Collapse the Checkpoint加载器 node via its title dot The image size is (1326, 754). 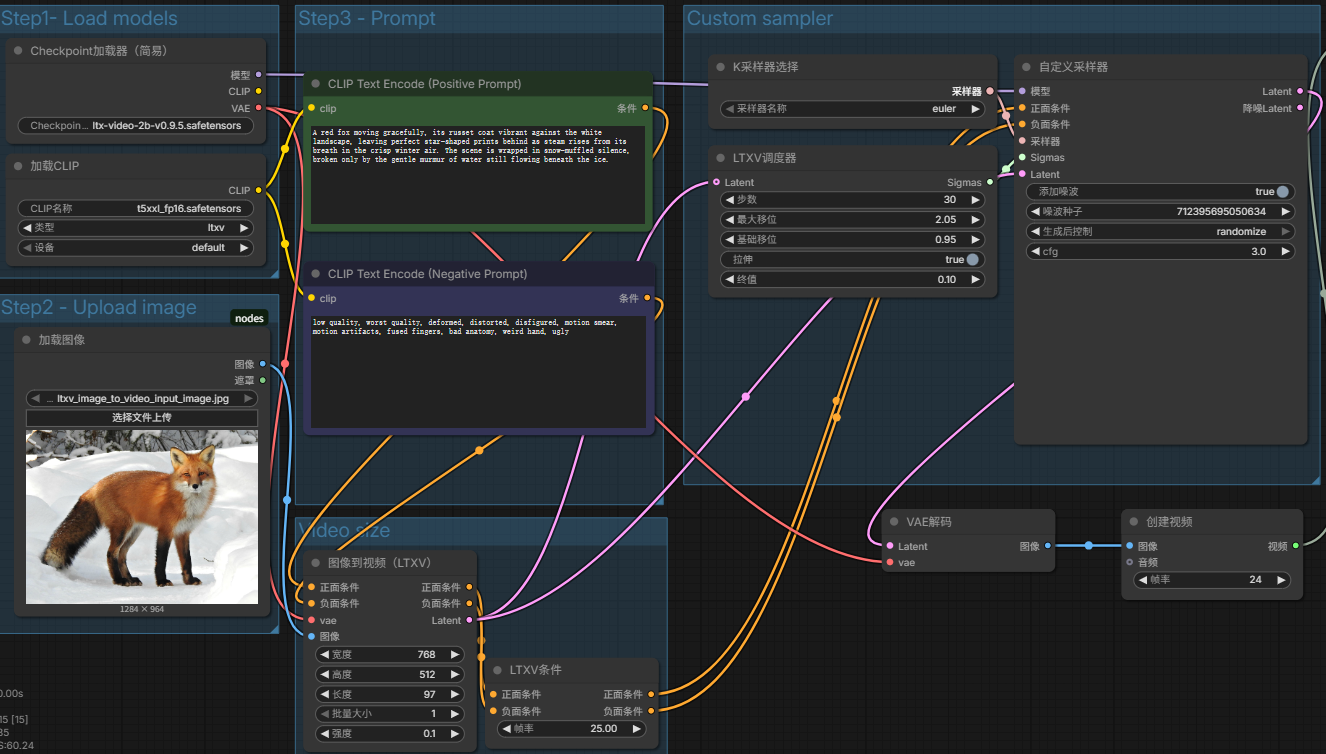pos(18,51)
